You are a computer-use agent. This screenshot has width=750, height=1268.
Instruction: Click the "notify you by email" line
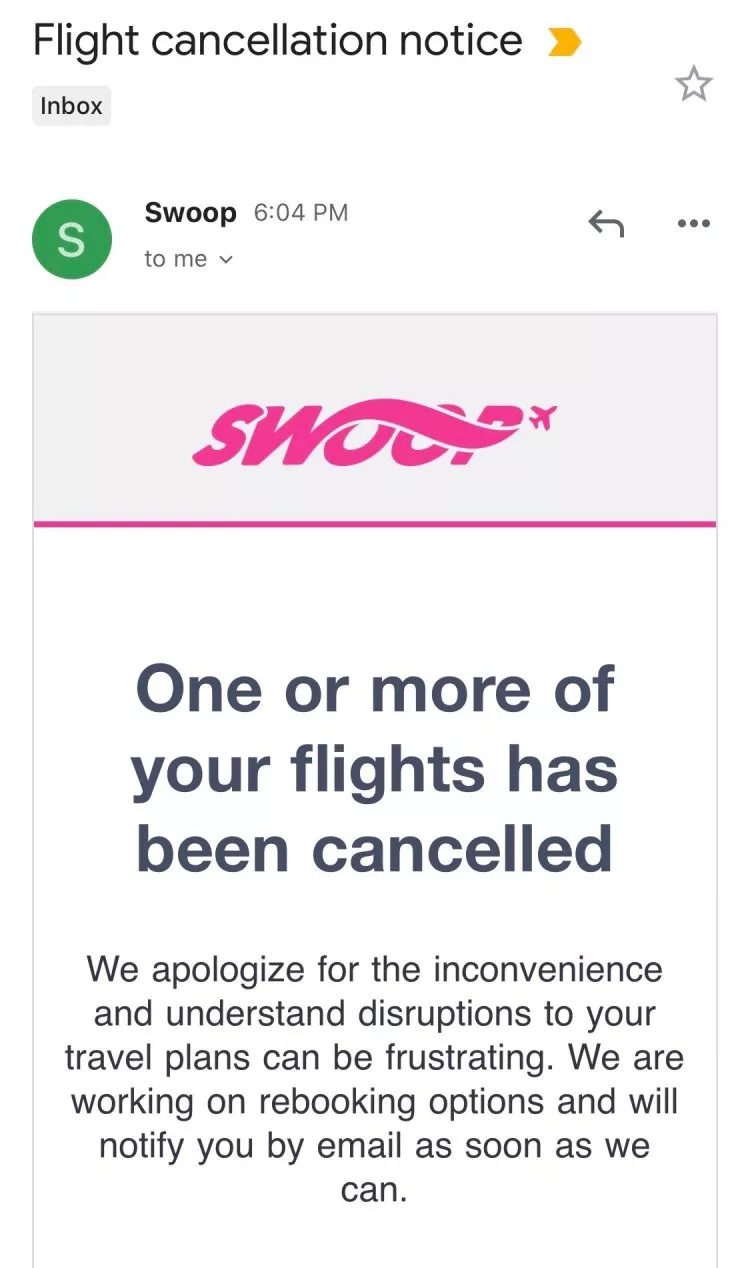click(x=375, y=1145)
